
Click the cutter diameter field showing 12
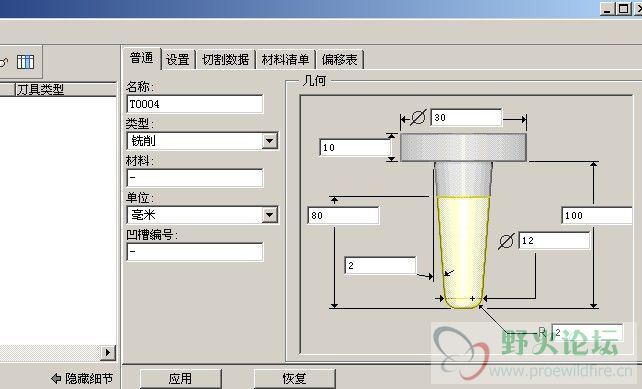click(554, 240)
